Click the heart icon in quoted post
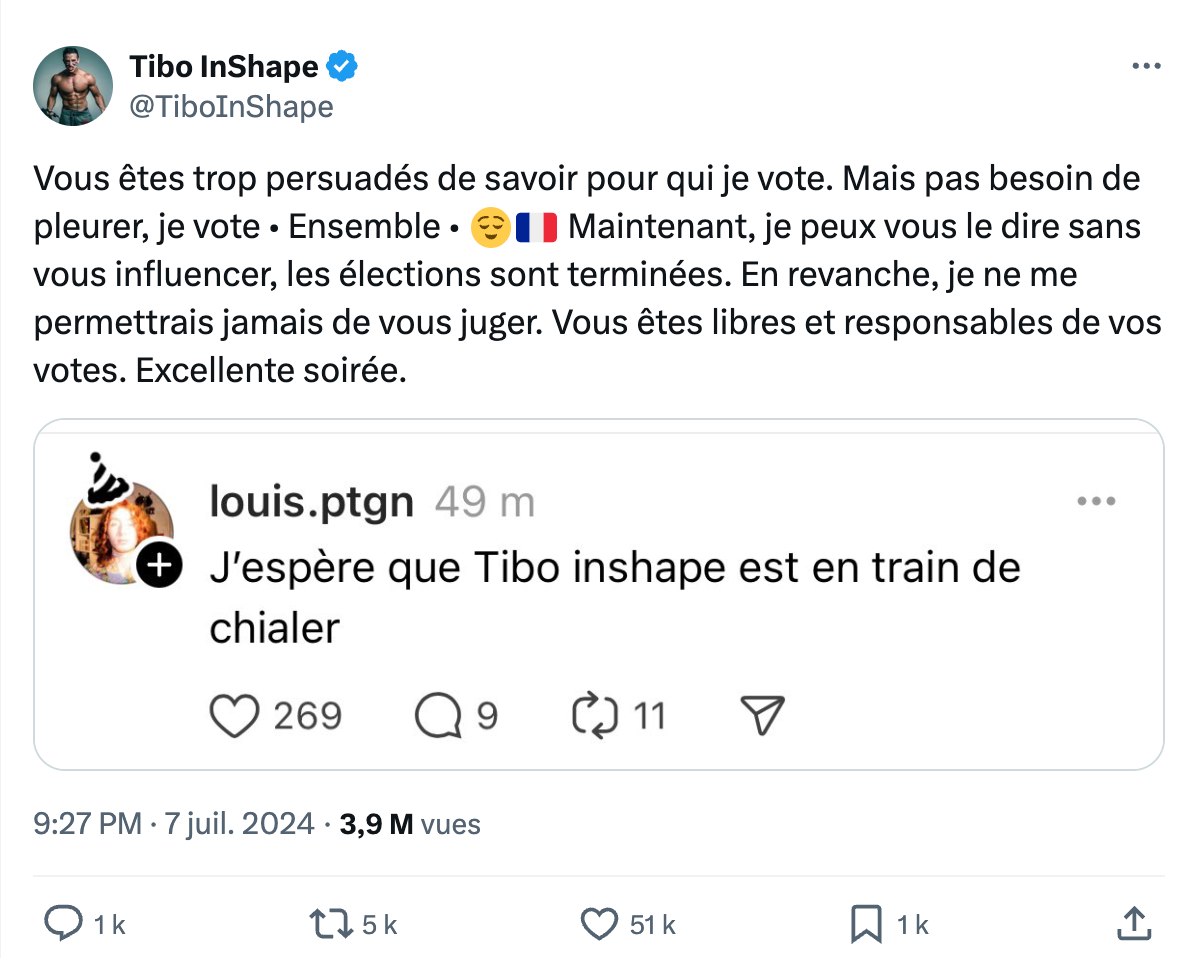This screenshot has width=1196, height=978. [x=234, y=716]
